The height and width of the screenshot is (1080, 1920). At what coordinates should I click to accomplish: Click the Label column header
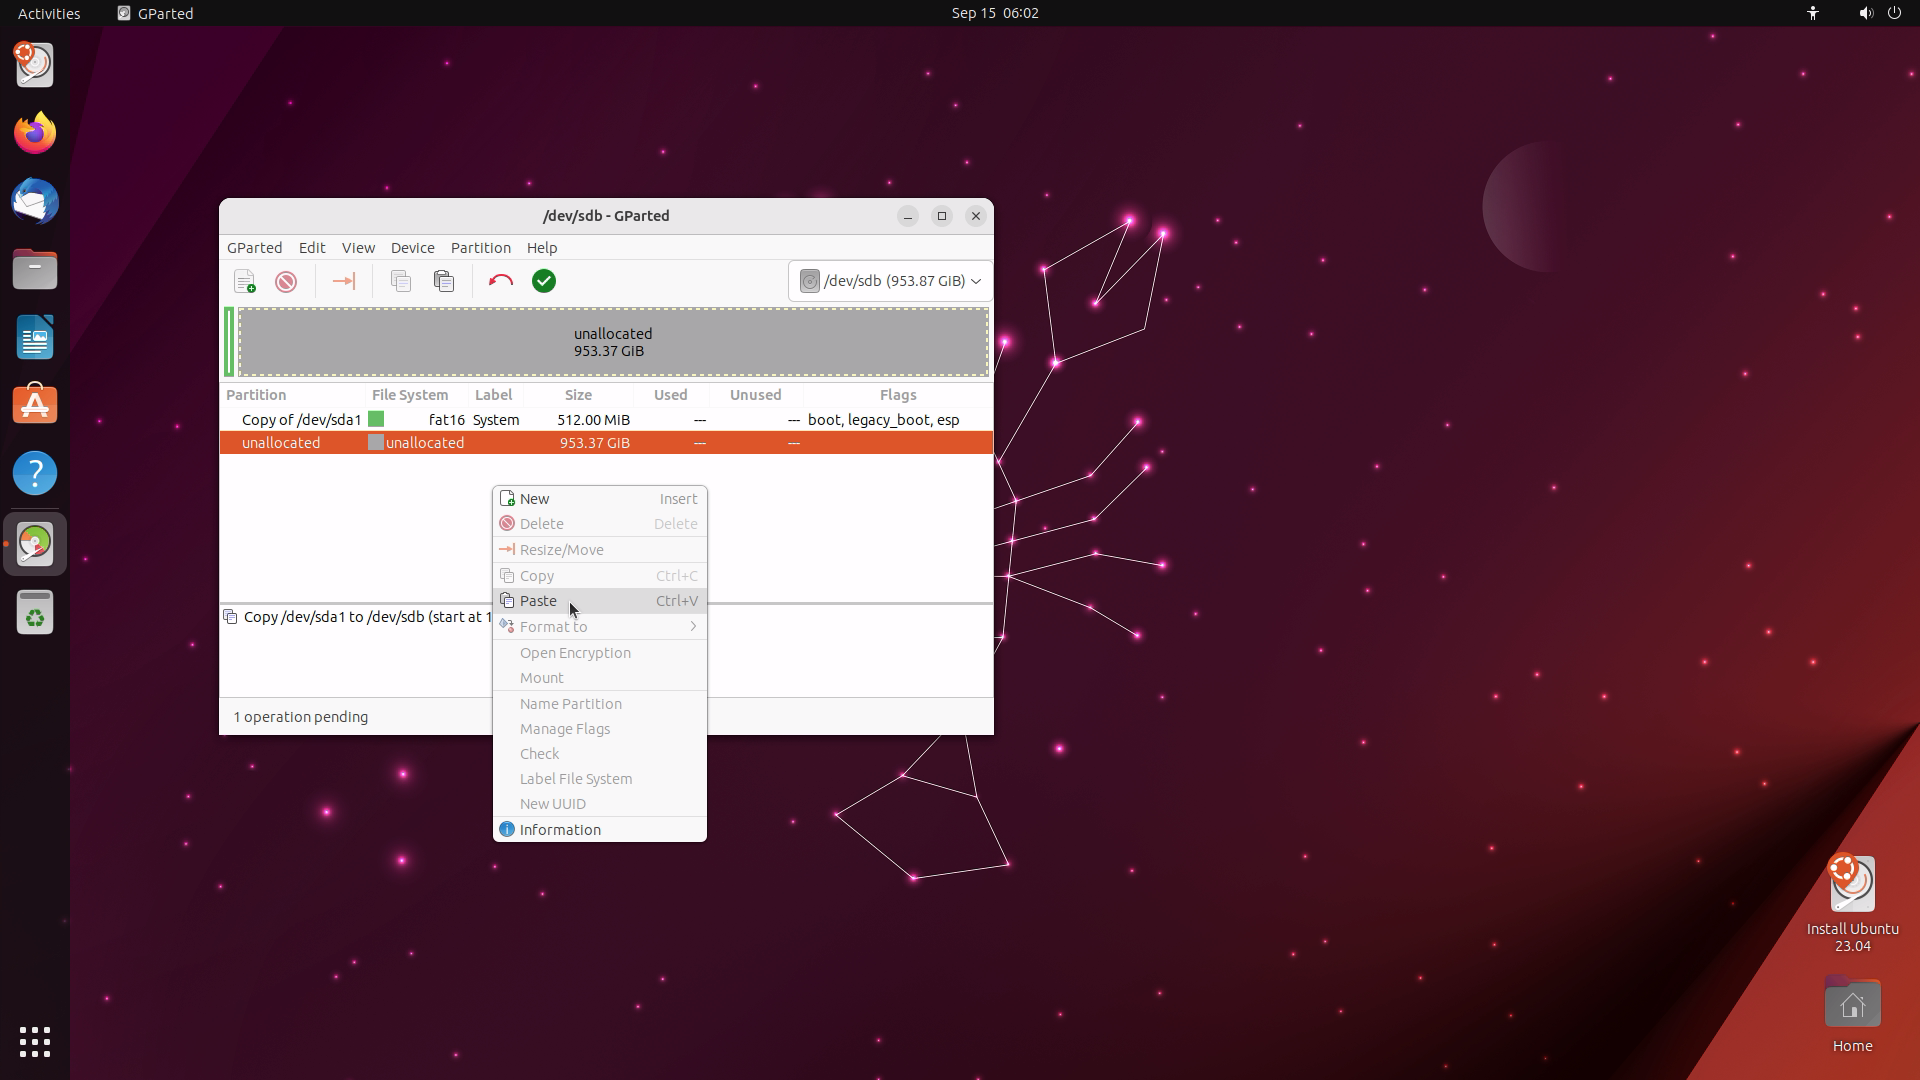tap(495, 395)
